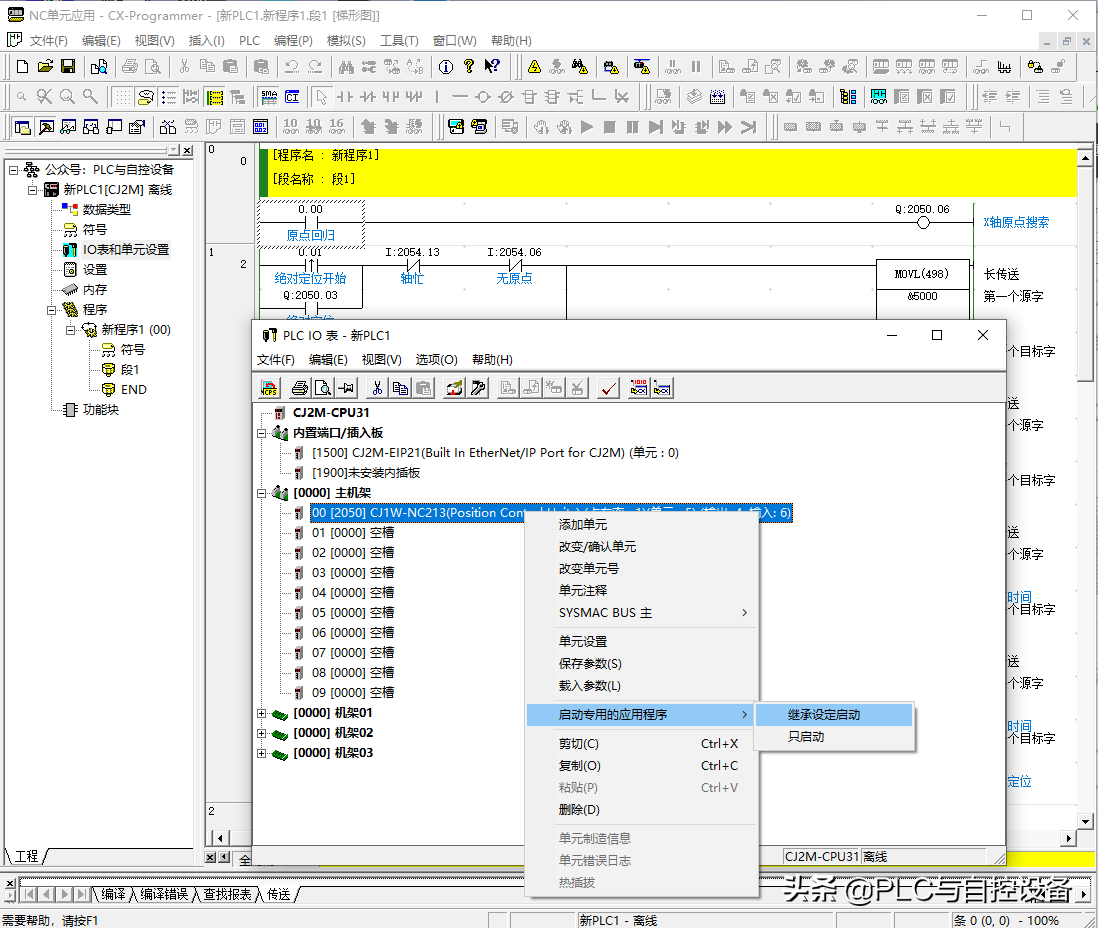Click the printer icon in PLC IO table toolbar
This screenshot has width=1098, height=928.
(299, 389)
